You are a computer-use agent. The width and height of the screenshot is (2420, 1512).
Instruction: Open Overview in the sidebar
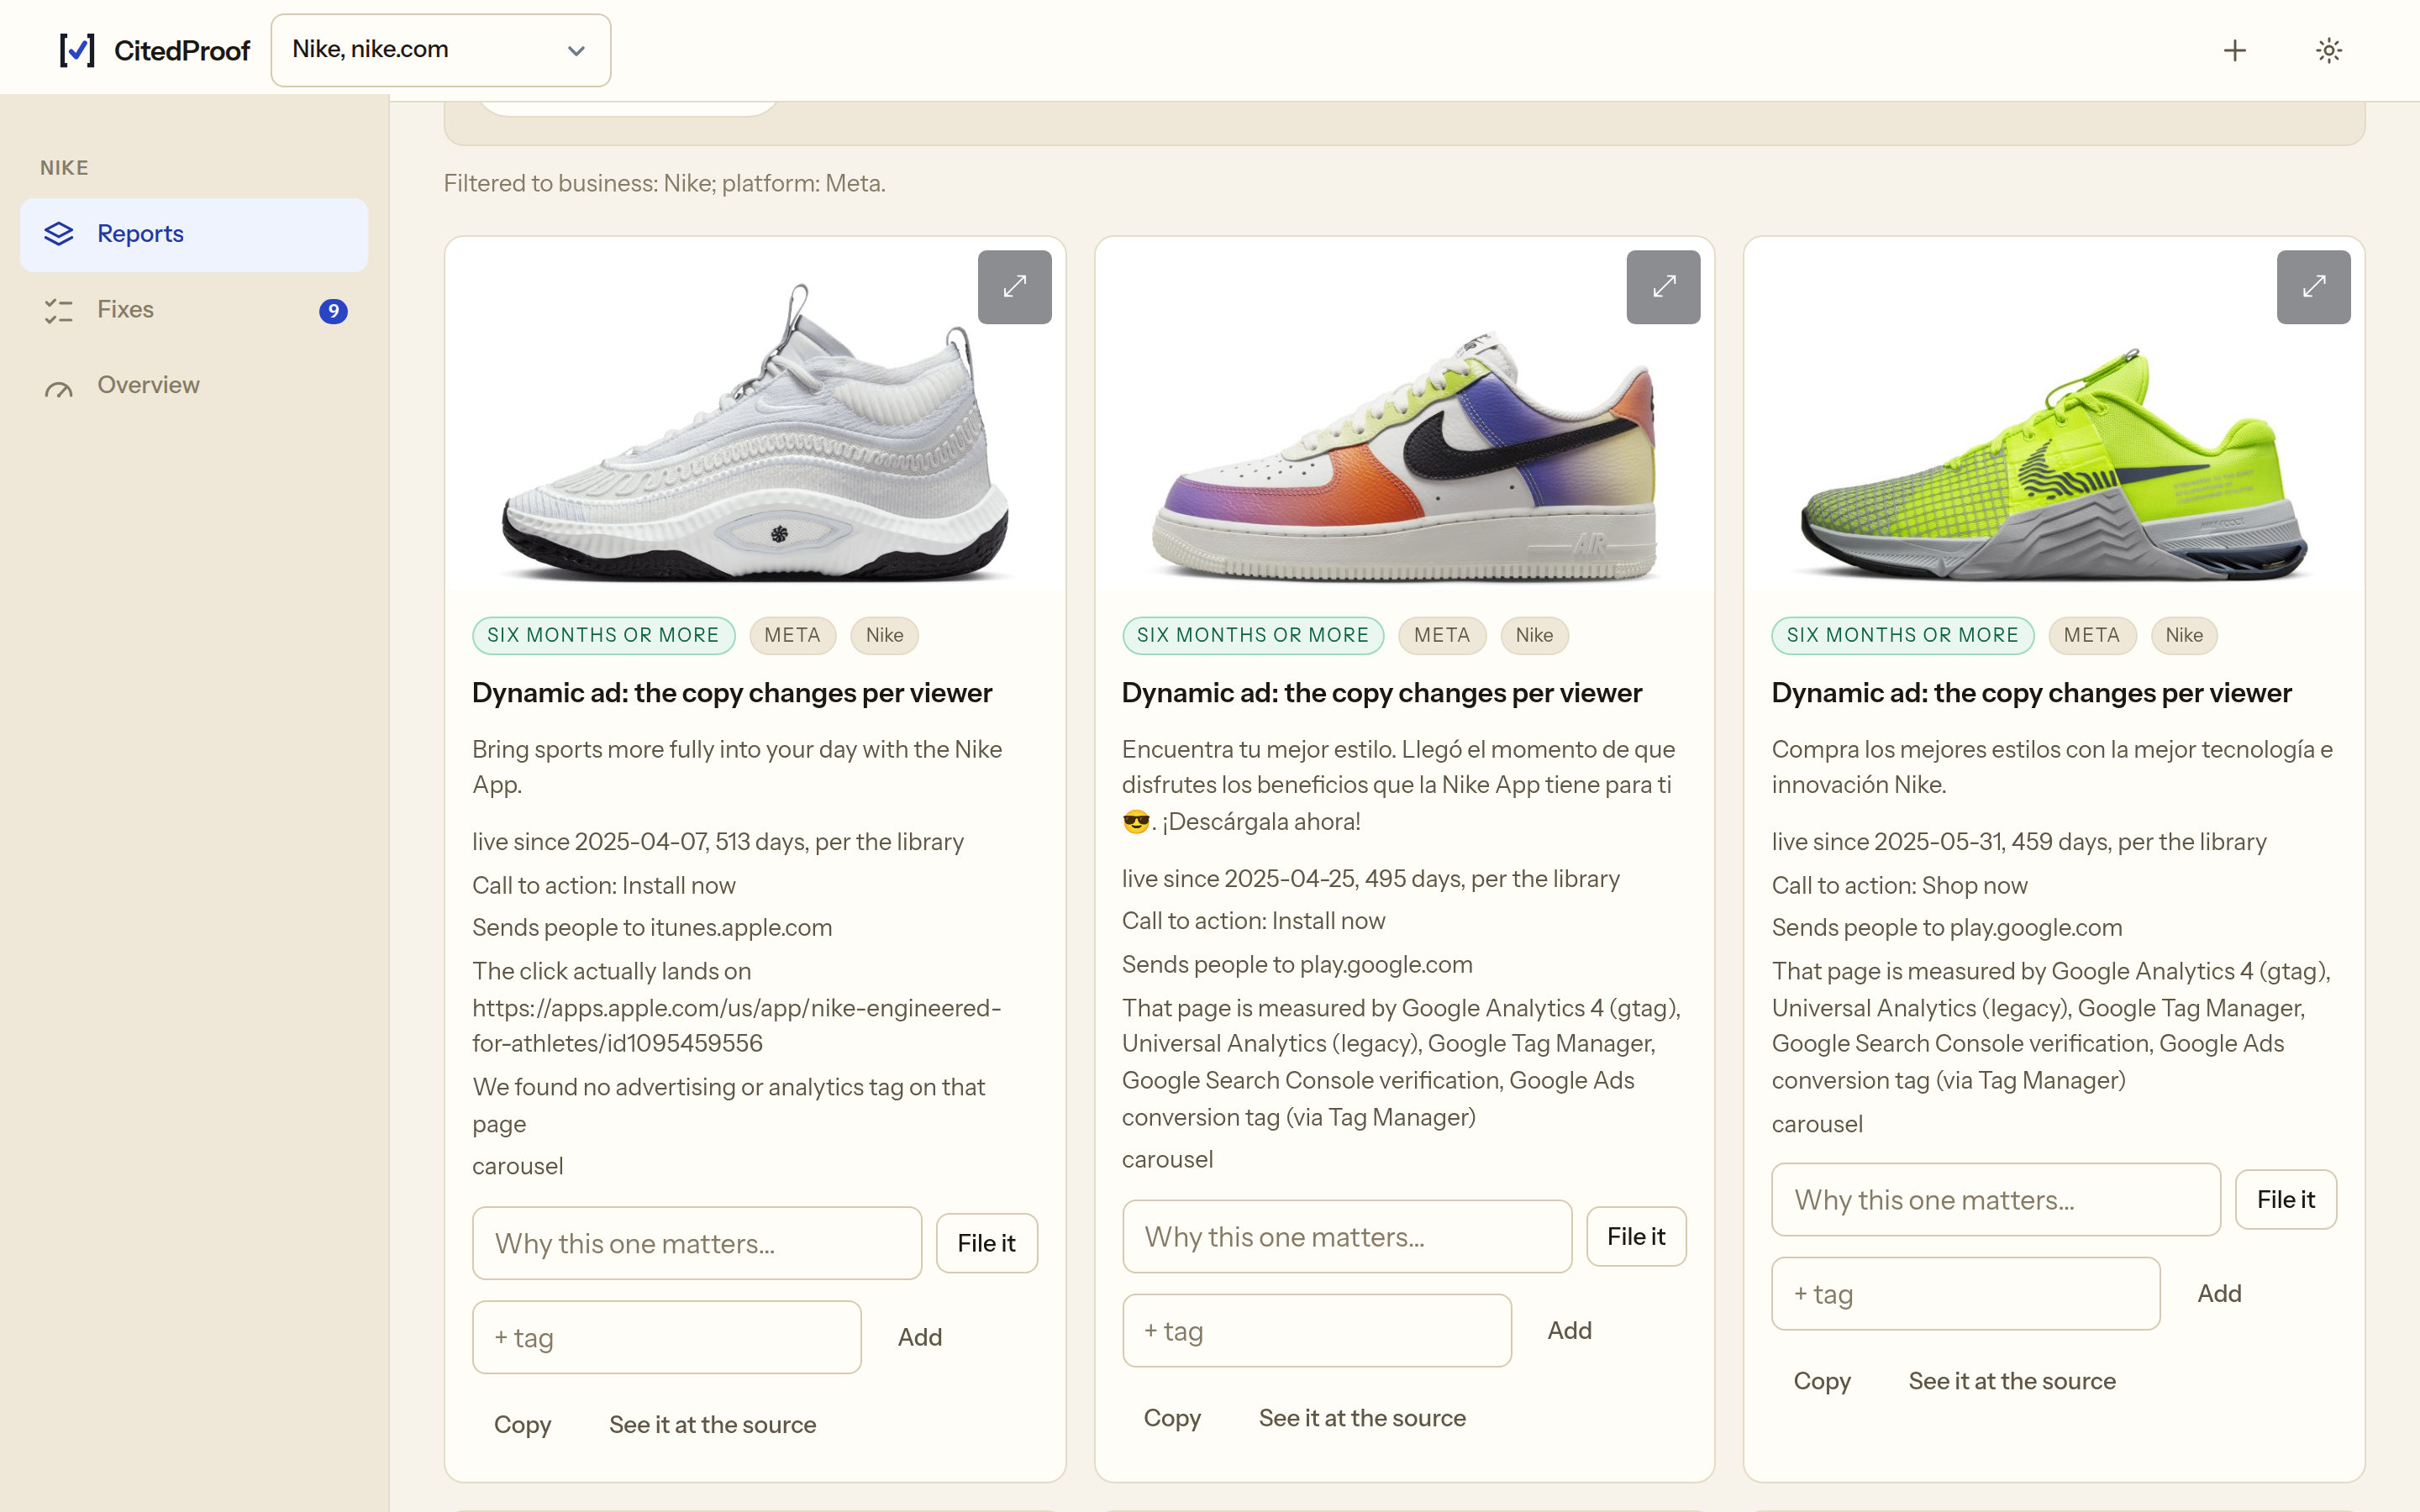coord(194,386)
